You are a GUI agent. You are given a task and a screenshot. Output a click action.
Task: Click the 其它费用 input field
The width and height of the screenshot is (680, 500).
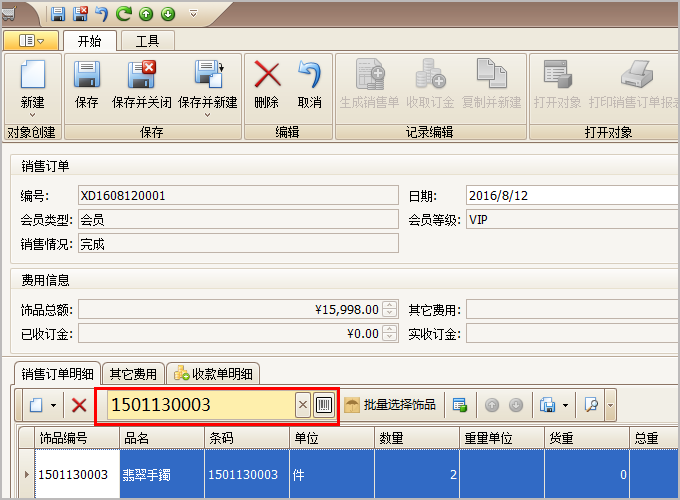[x=573, y=310]
